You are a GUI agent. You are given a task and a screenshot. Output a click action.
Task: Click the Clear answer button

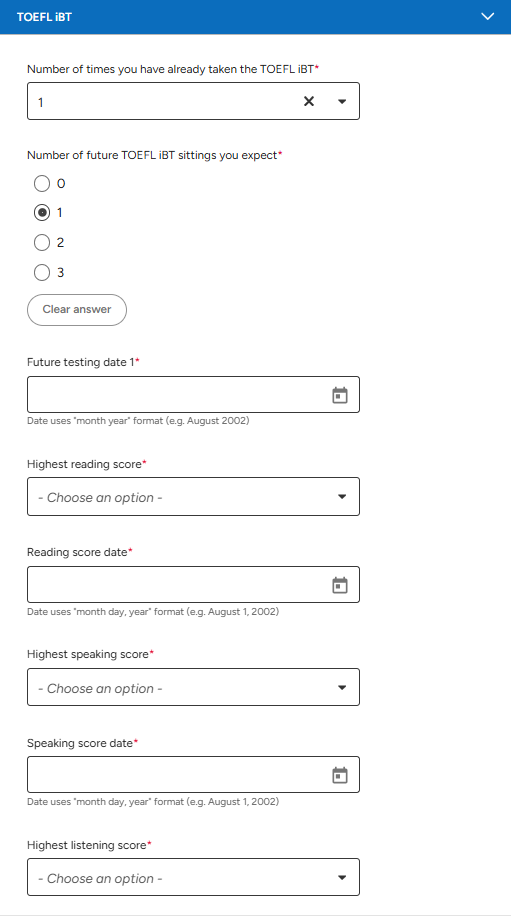click(x=77, y=310)
